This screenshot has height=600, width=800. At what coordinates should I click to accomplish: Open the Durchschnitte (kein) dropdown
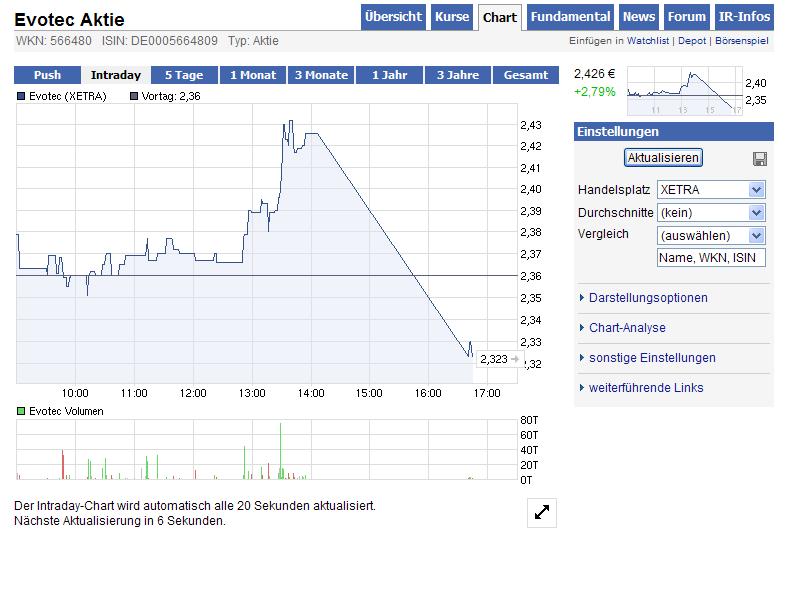pyautogui.click(x=711, y=213)
